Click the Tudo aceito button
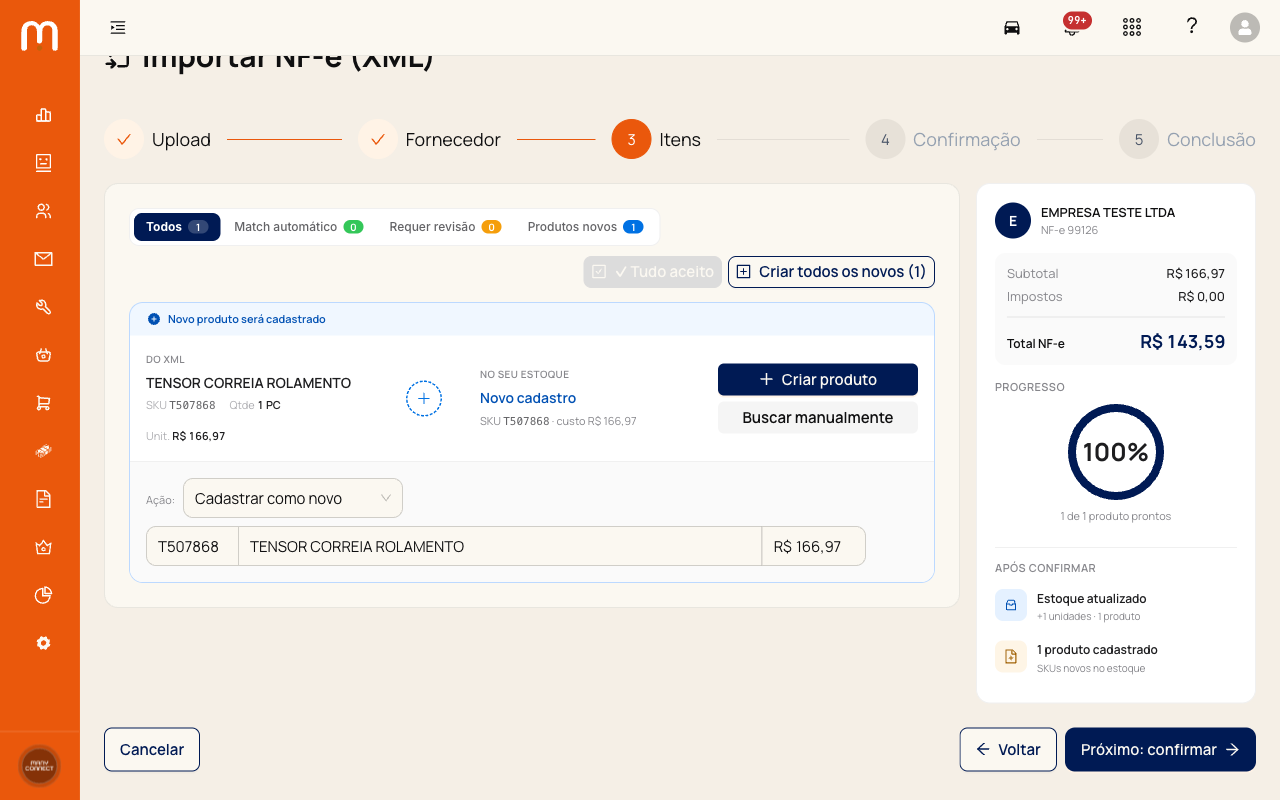The image size is (1280, 800). click(653, 271)
